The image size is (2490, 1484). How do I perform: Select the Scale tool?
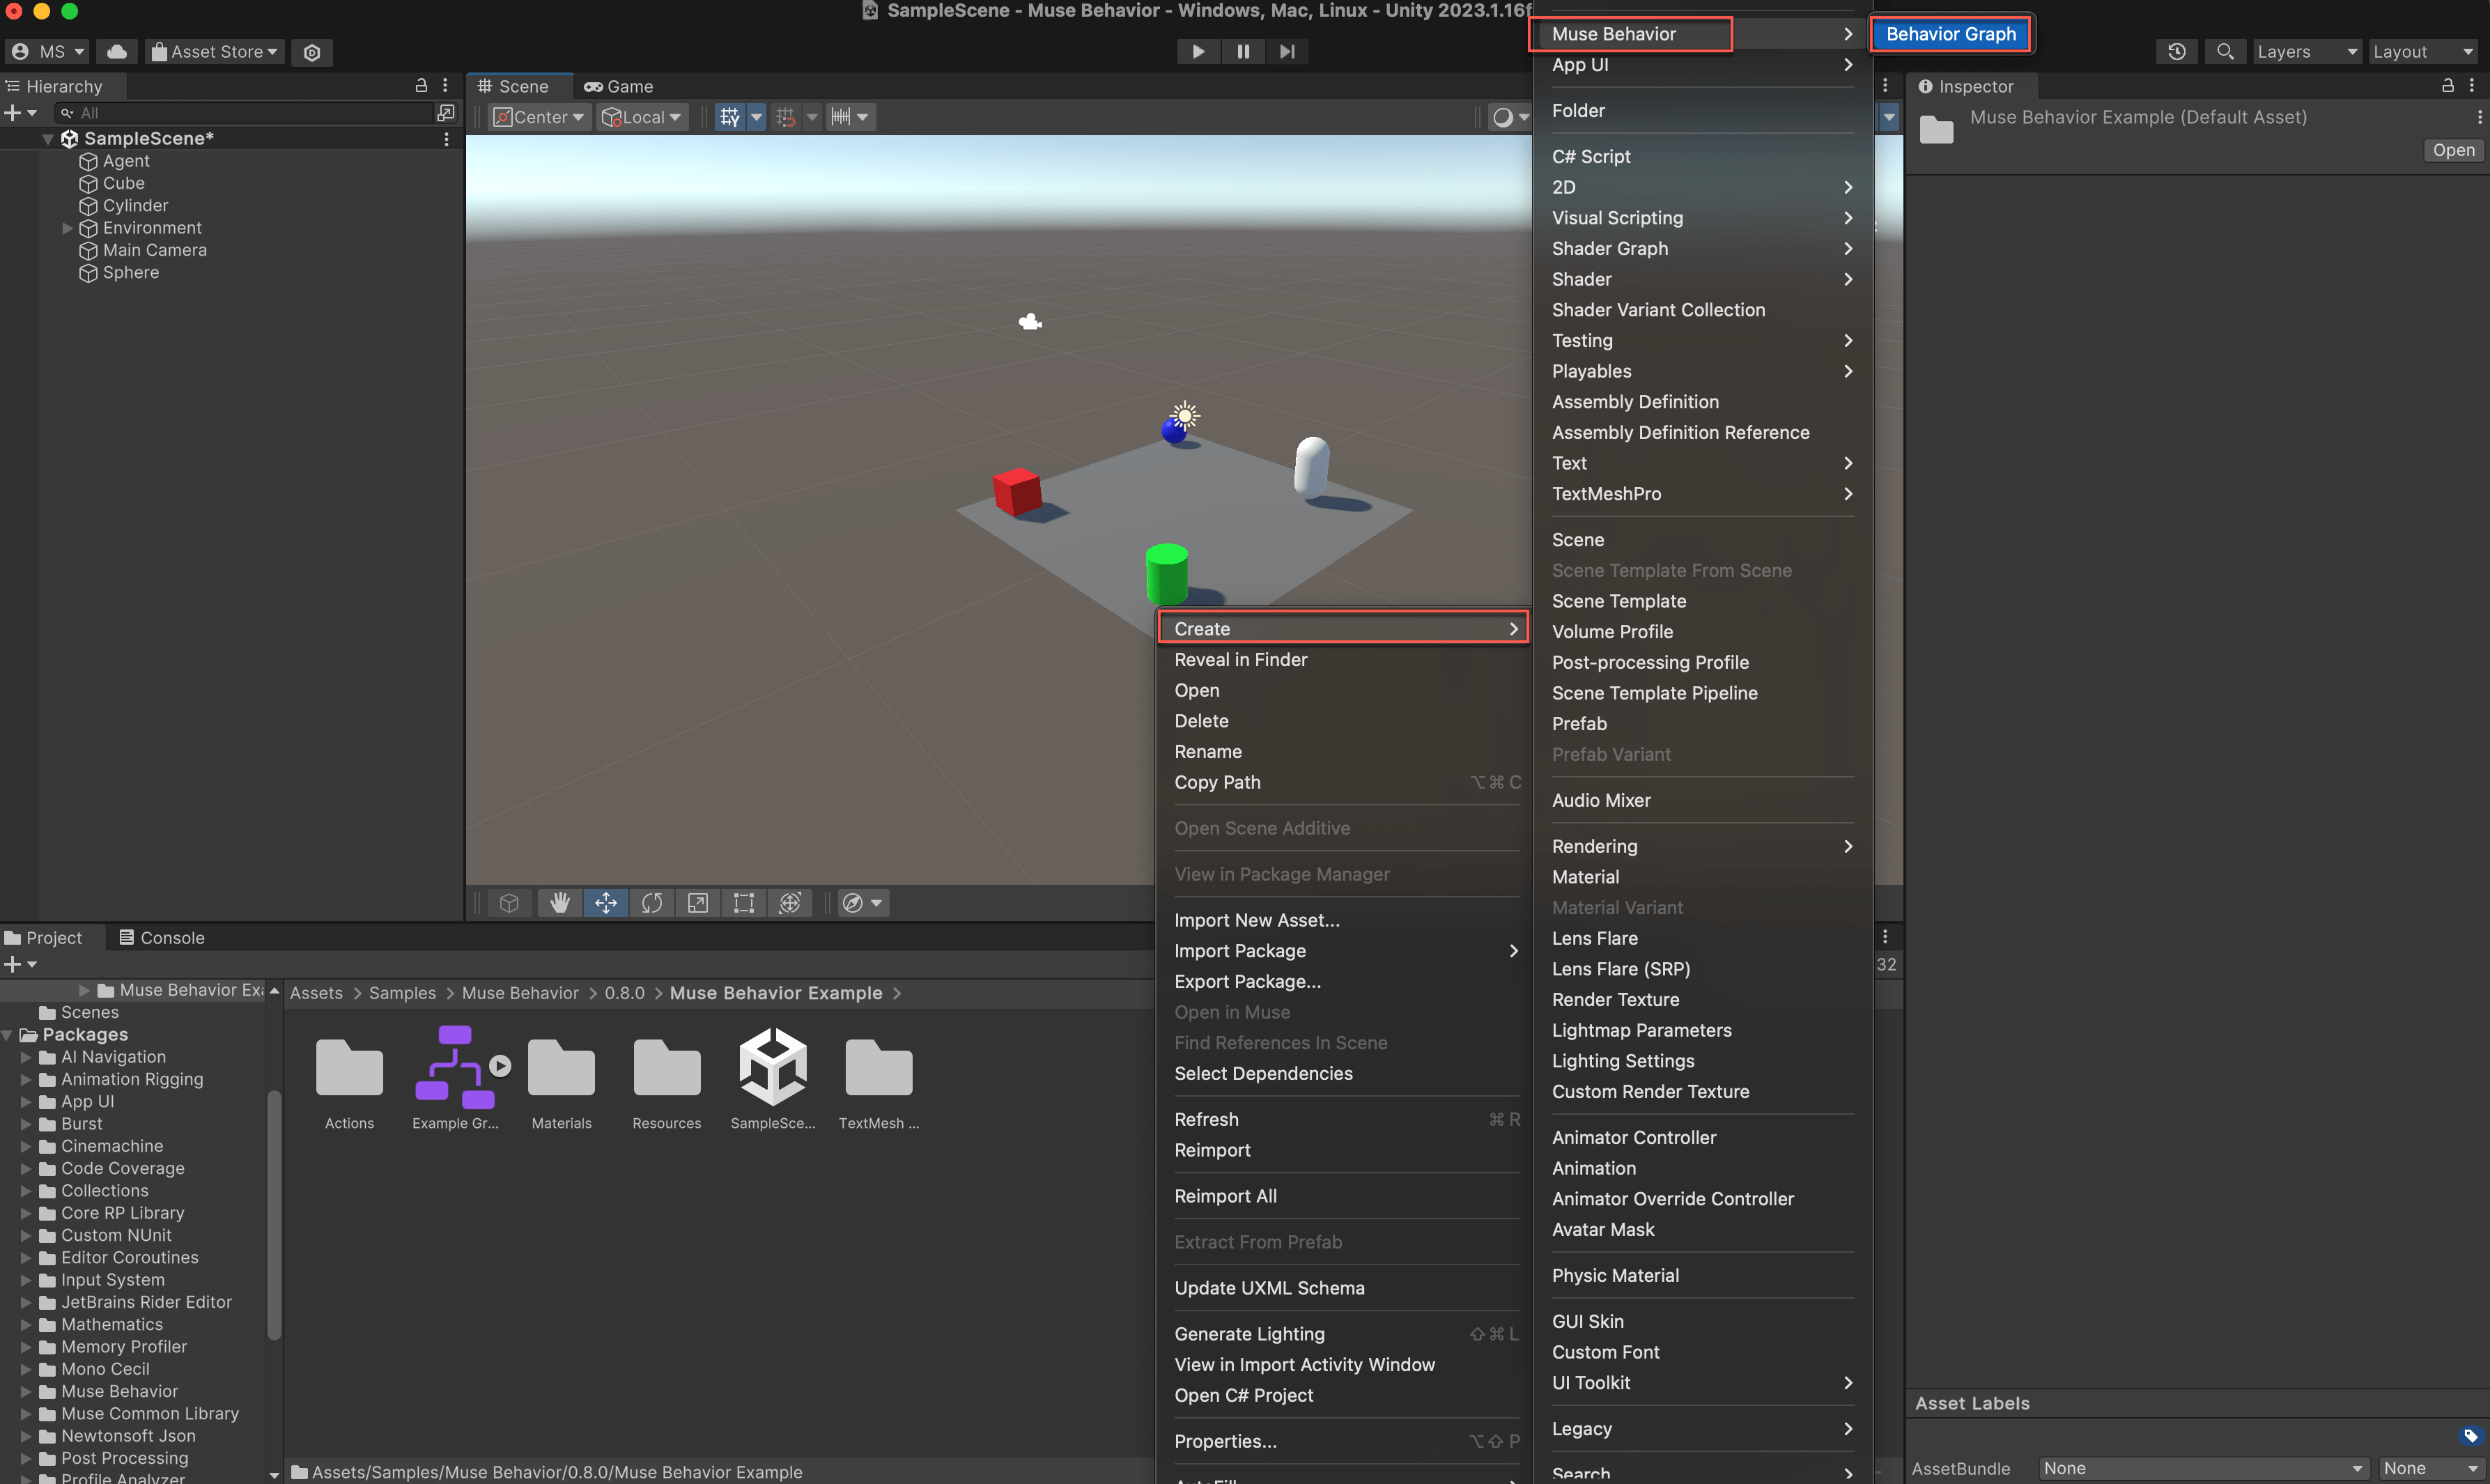coord(698,903)
